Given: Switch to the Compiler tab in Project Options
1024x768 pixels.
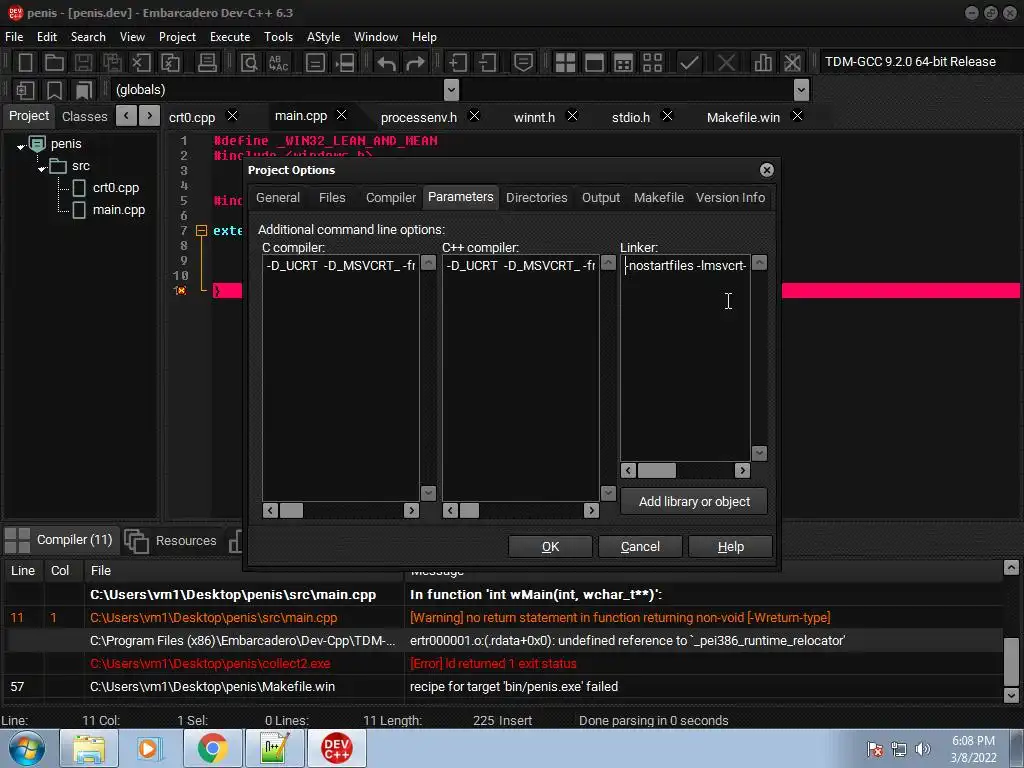Looking at the screenshot, I should [391, 197].
